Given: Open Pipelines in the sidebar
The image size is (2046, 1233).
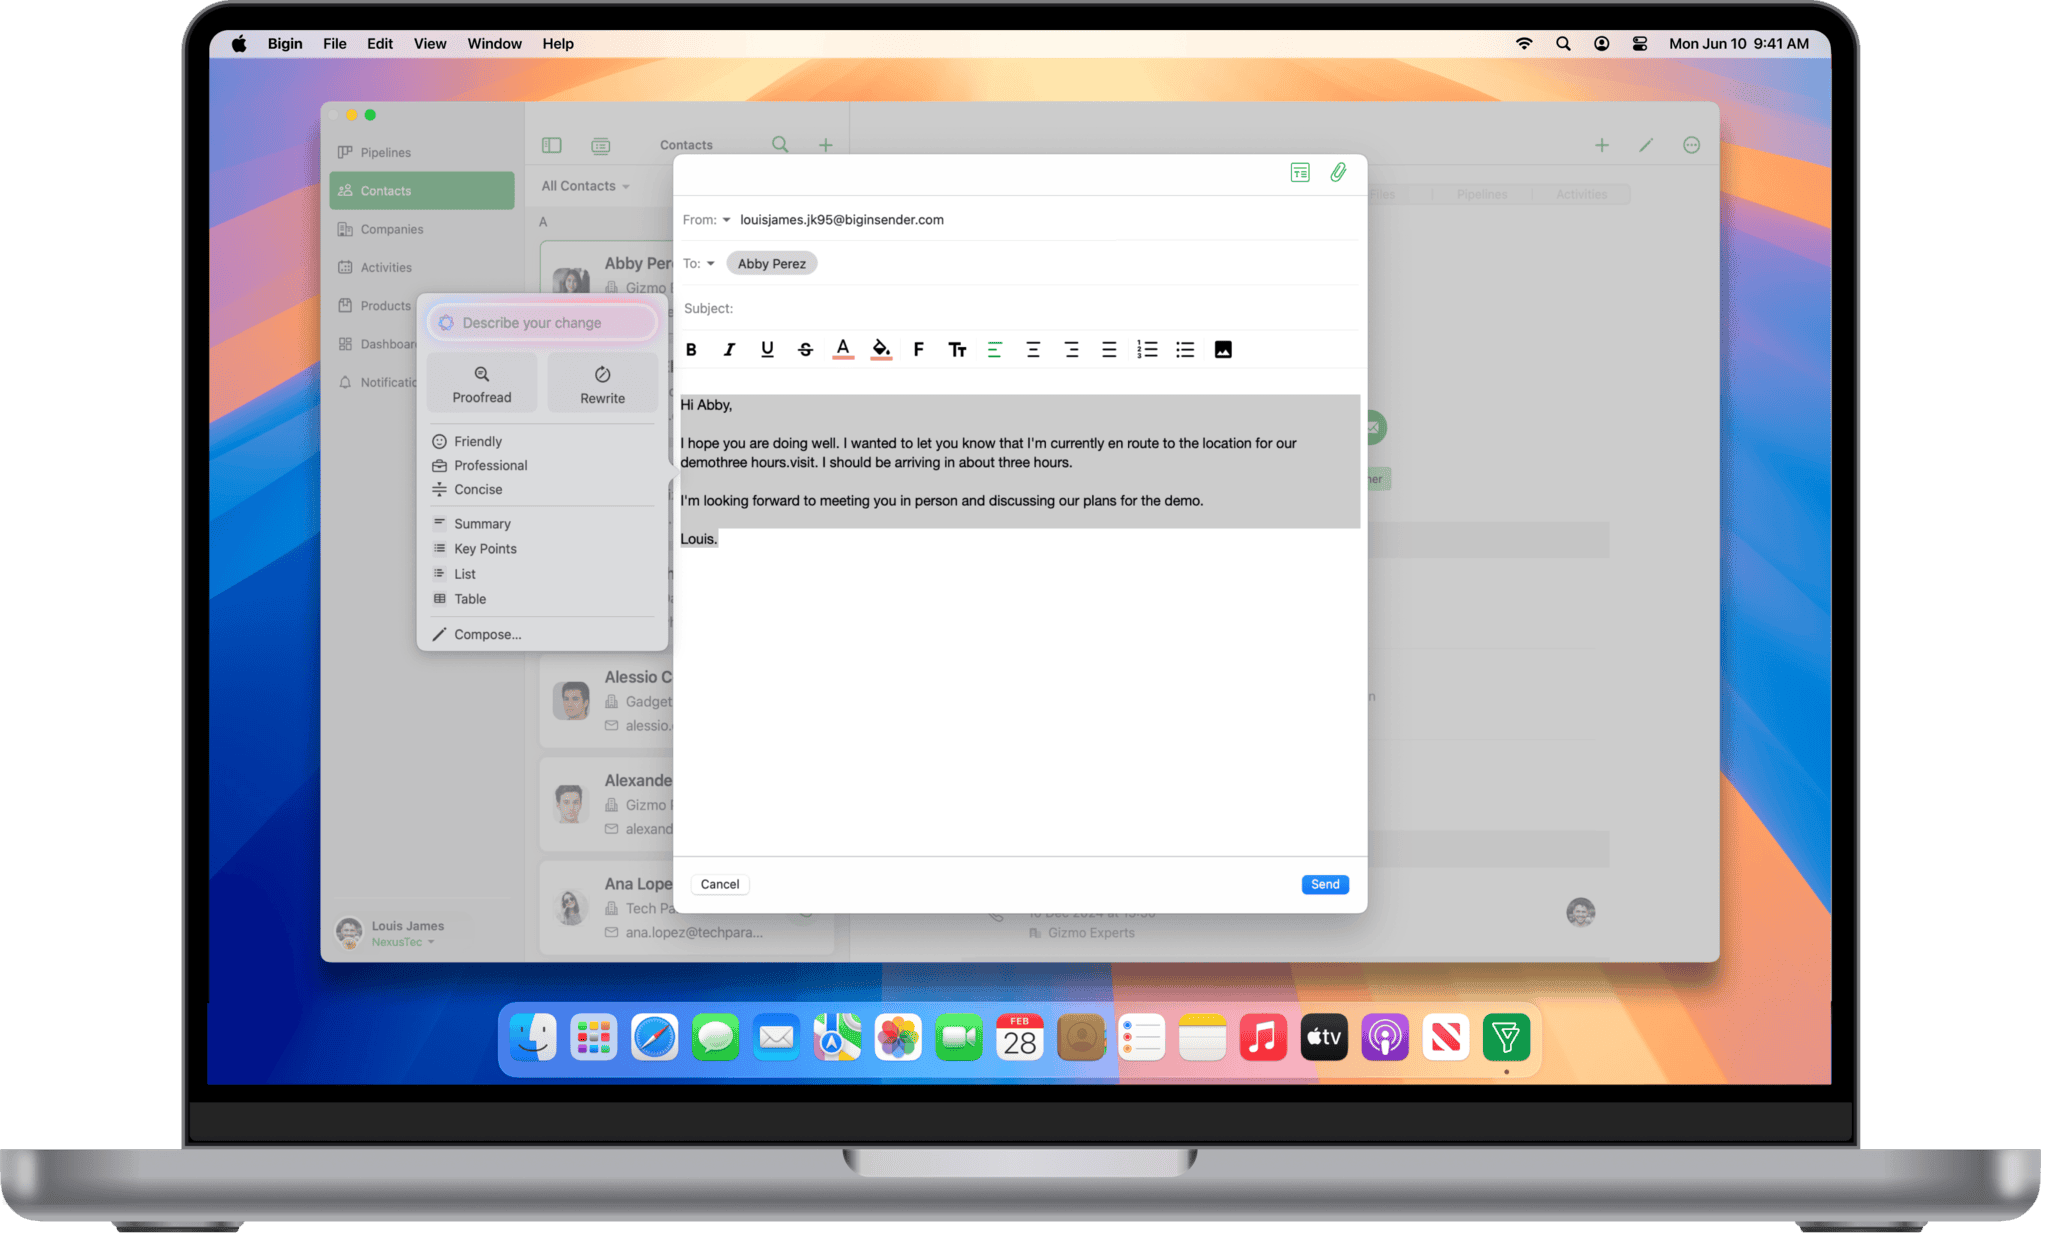Looking at the screenshot, I should coord(422,153).
